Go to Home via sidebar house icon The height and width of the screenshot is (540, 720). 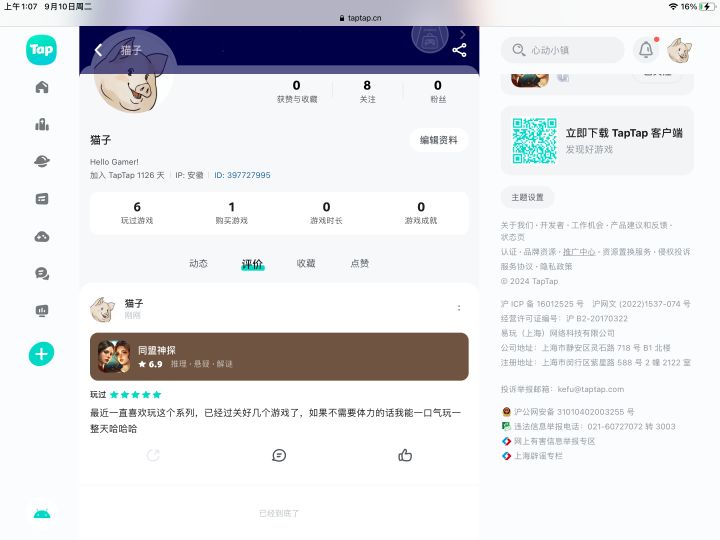pos(42,87)
